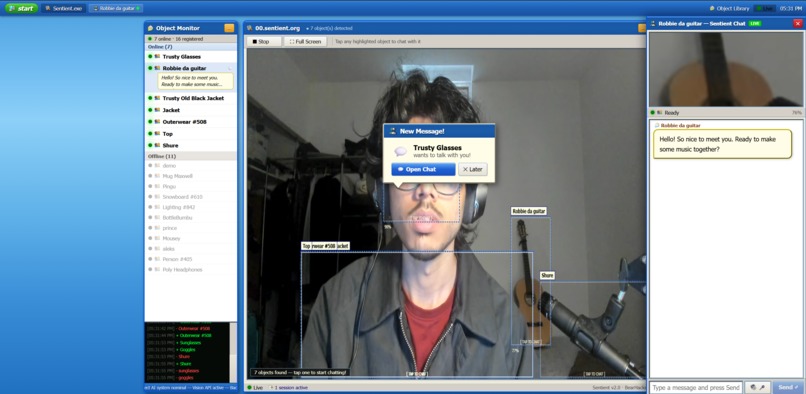
Task: Click the Shure object icon in list
Action: [157, 146]
